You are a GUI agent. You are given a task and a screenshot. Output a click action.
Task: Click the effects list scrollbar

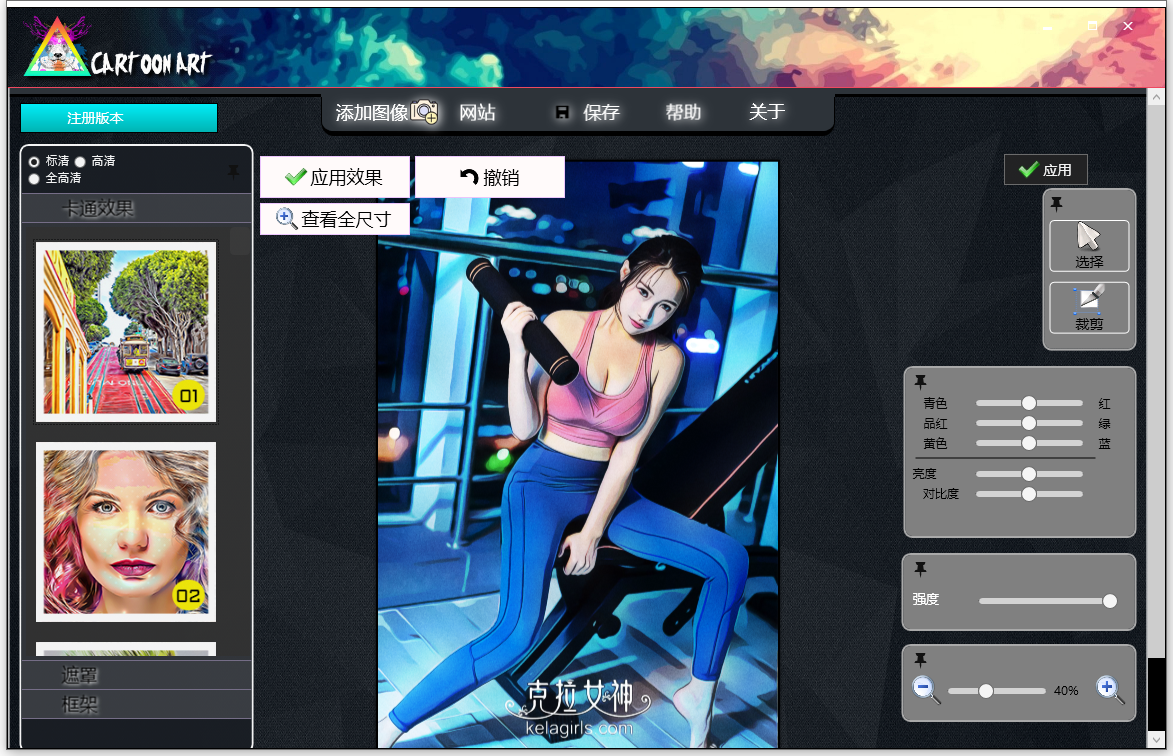239,241
